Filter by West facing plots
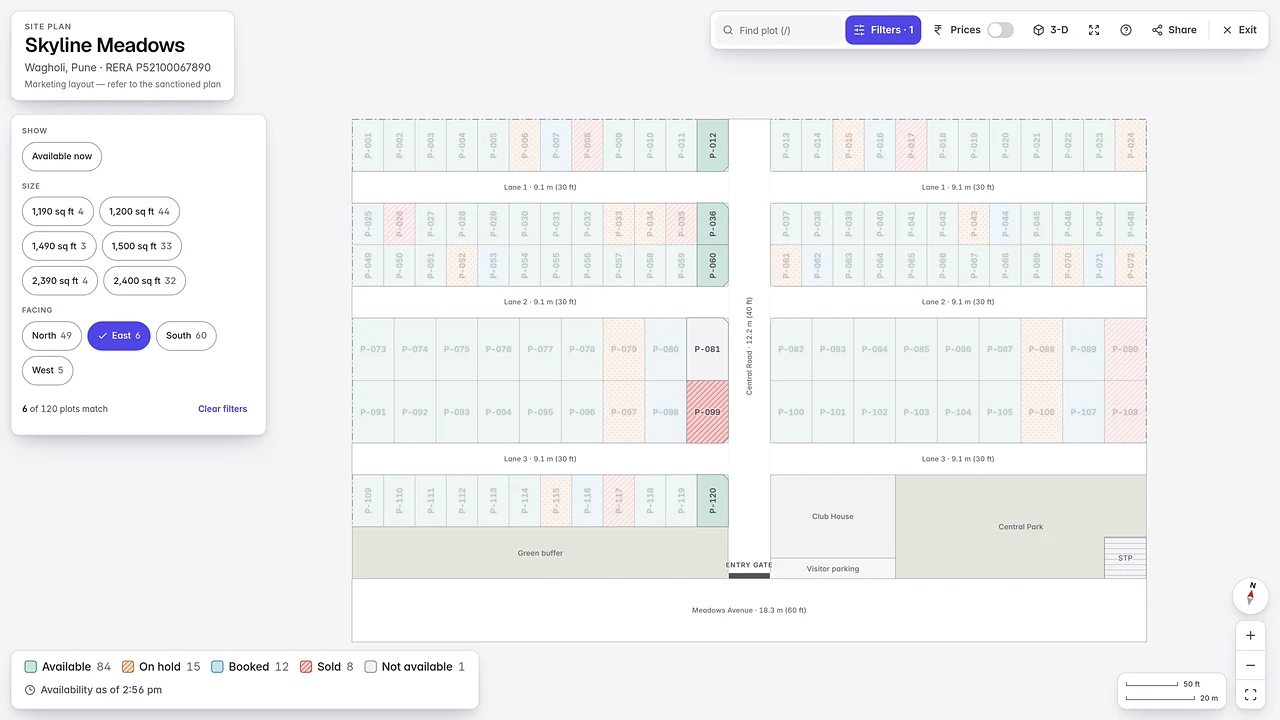The image size is (1280, 720). pyautogui.click(x=47, y=370)
